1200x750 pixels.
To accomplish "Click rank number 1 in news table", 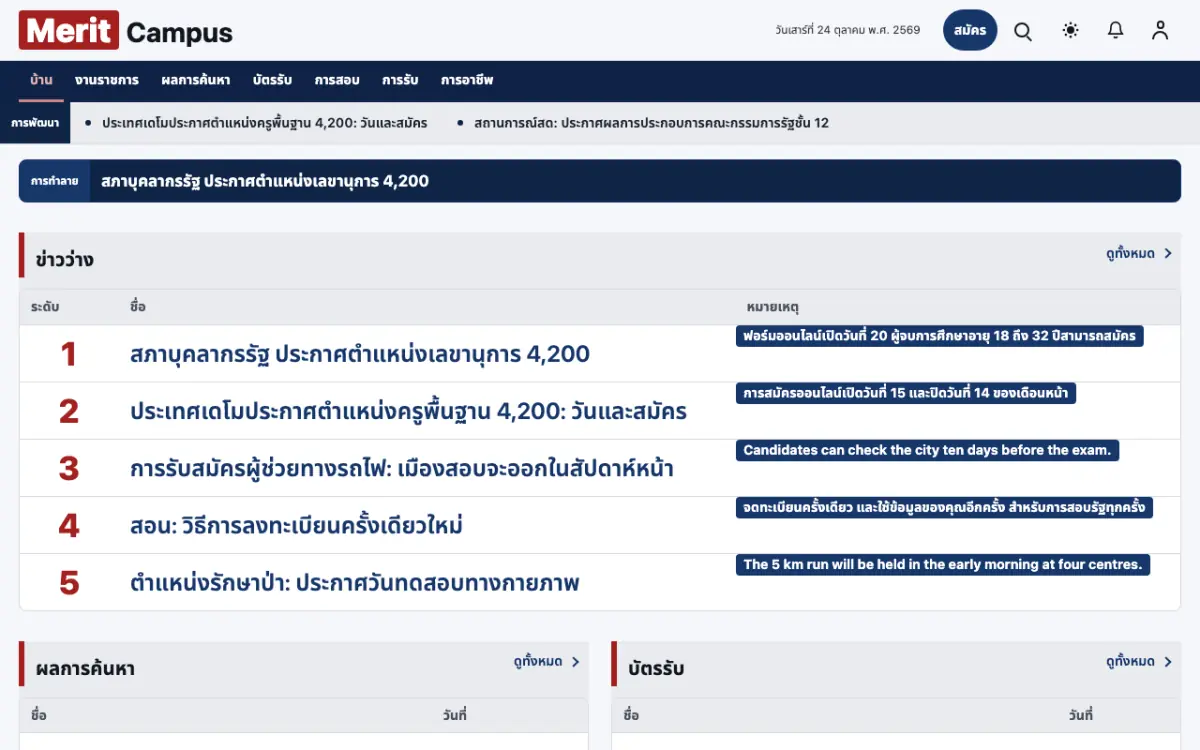I will 68,354.
